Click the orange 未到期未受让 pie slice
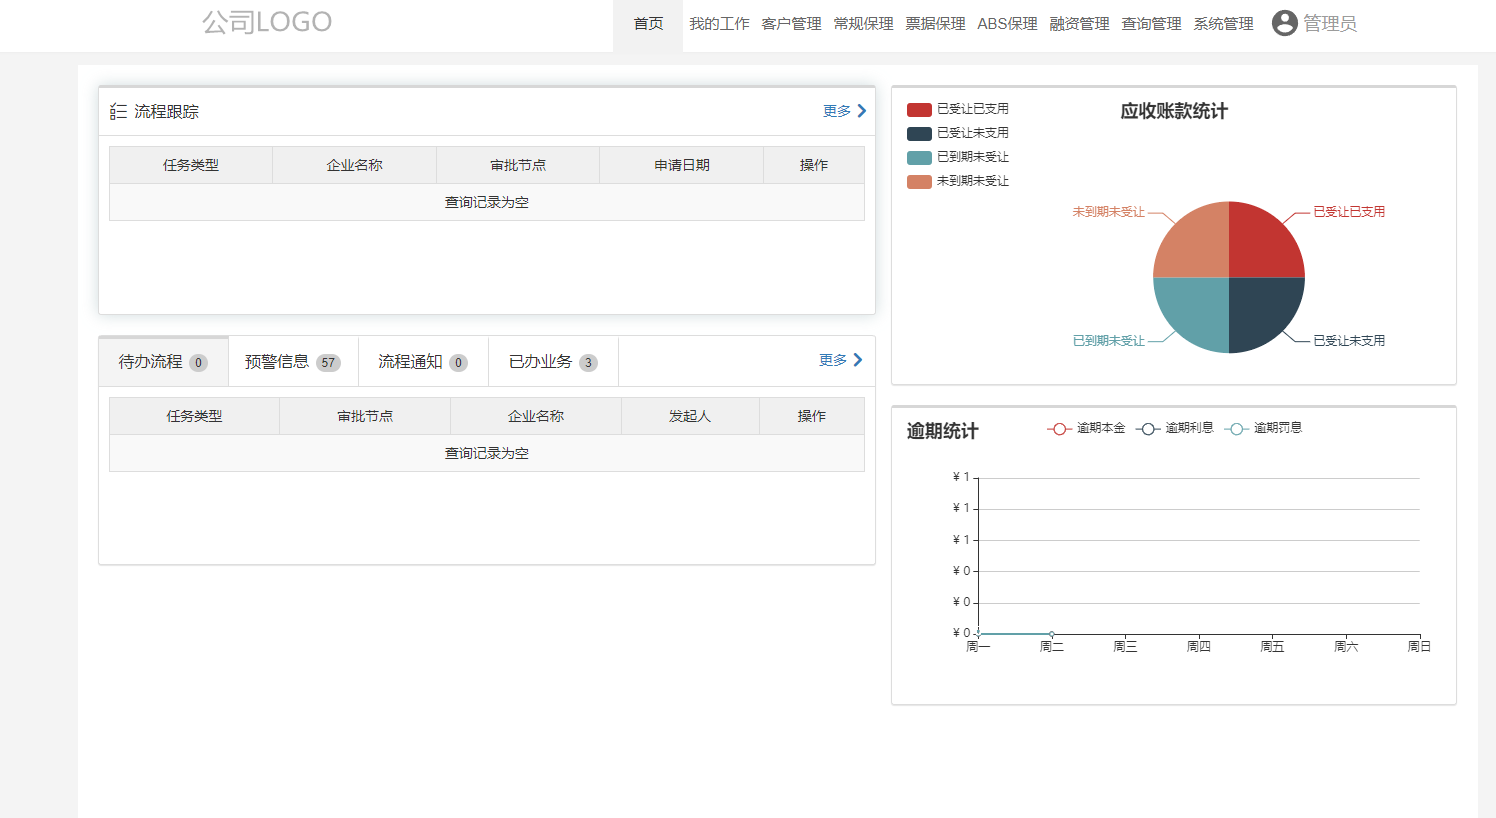The width and height of the screenshot is (1496, 818). (1198, 245)
